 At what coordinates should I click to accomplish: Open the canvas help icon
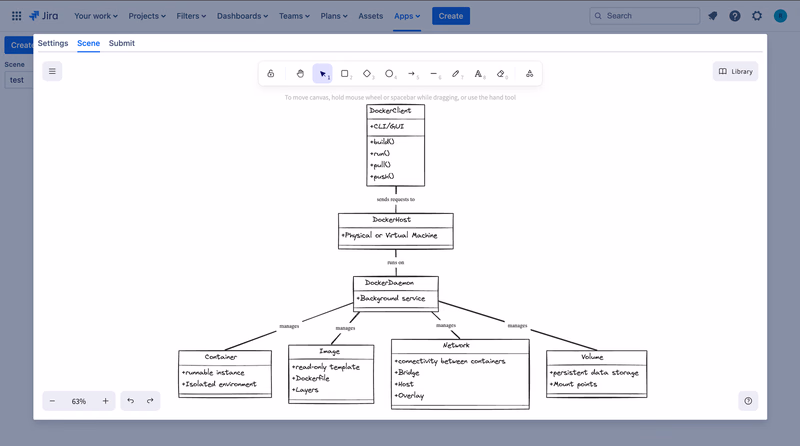[x=748, y=401]
